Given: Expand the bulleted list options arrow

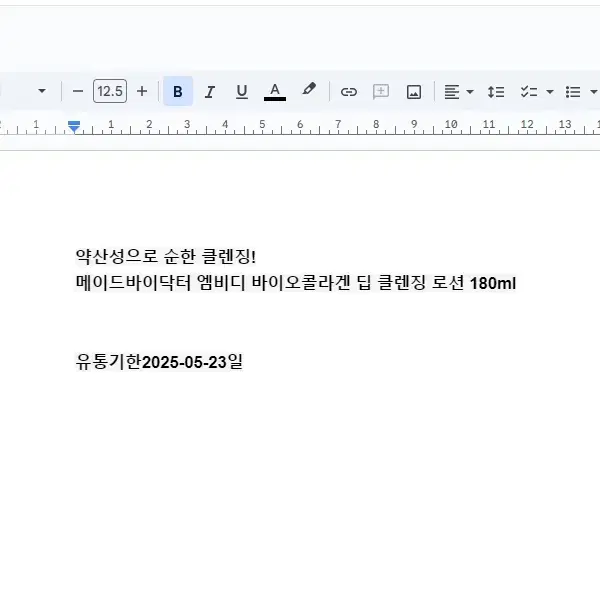Looking at the screenshot, I should [593, 92].
